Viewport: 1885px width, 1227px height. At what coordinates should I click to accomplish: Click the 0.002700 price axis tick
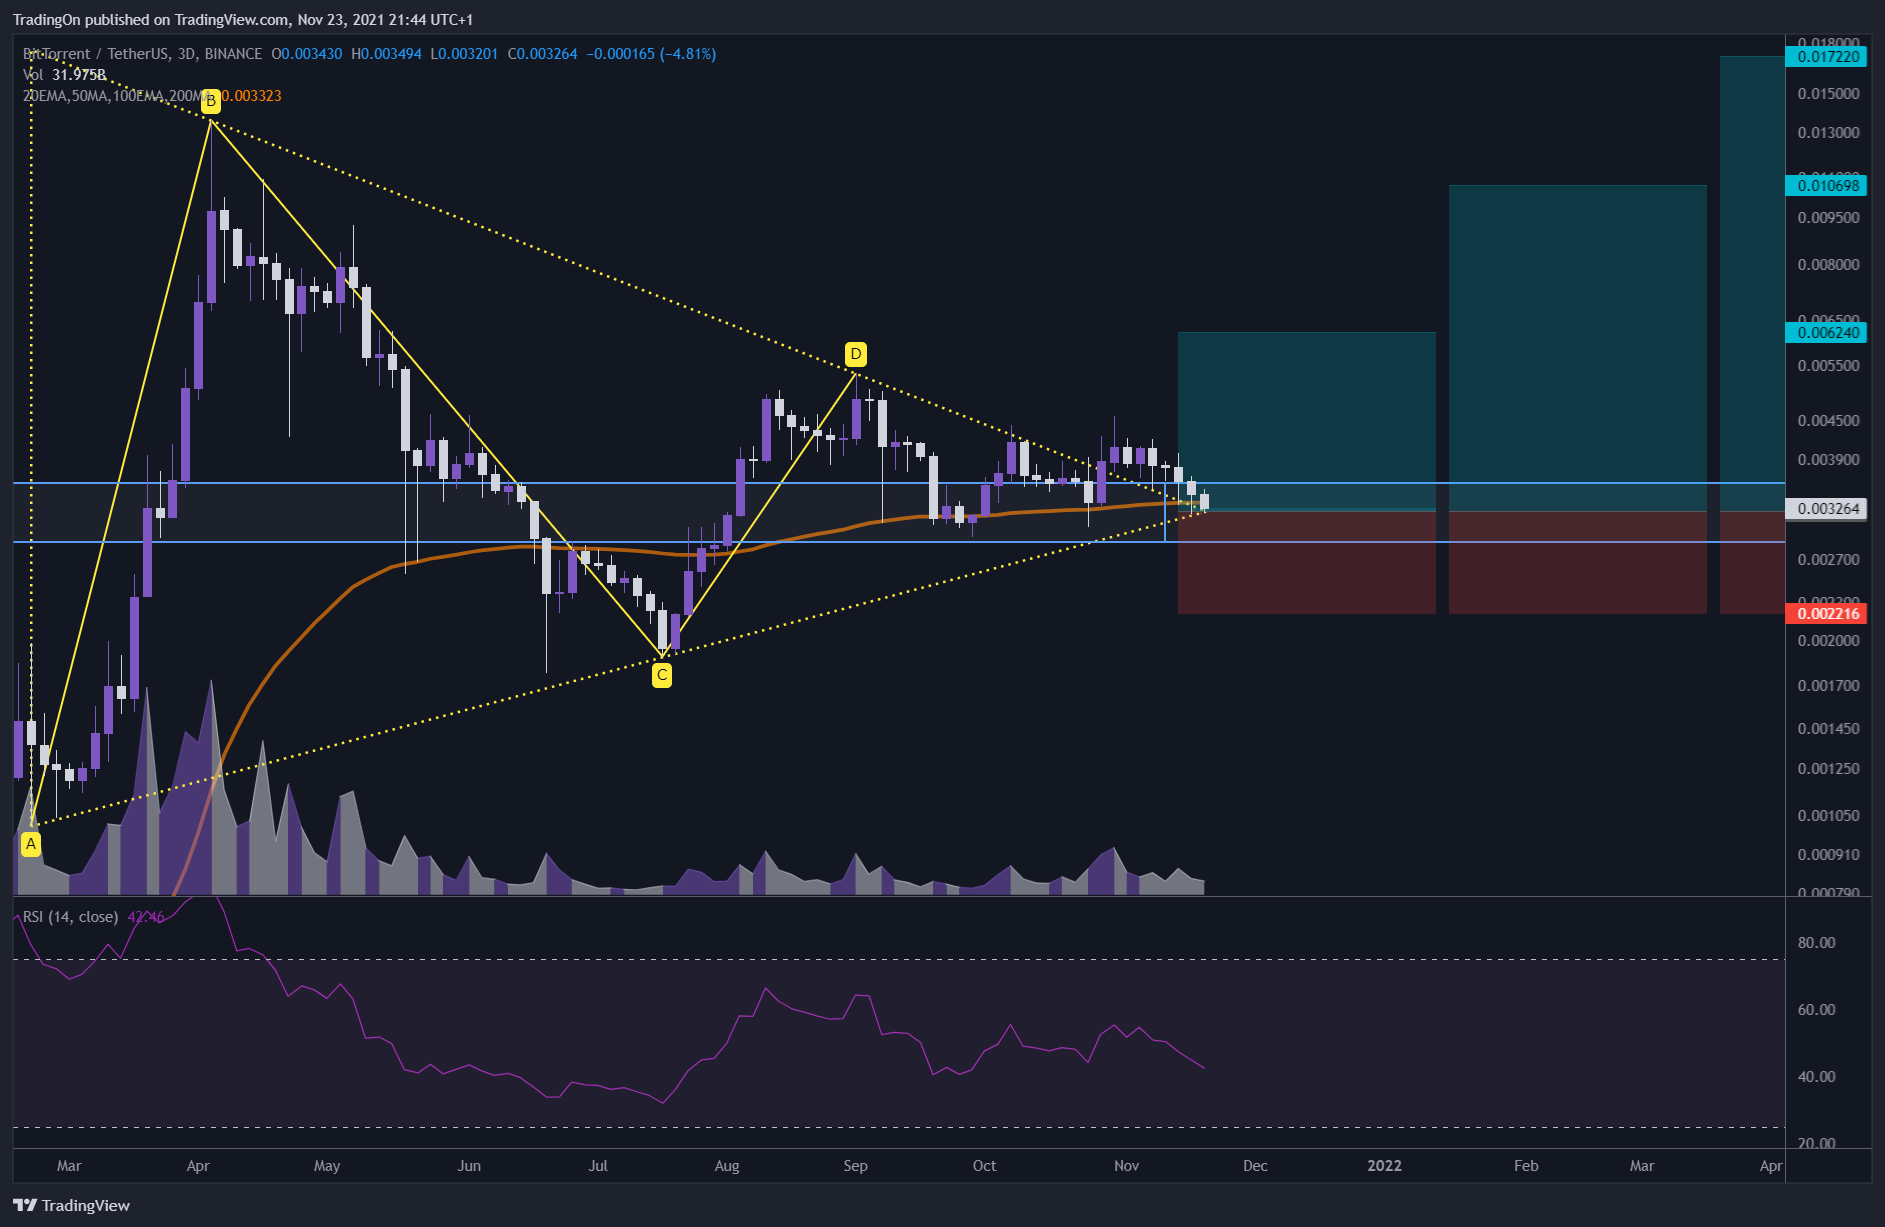point(1829,559)
